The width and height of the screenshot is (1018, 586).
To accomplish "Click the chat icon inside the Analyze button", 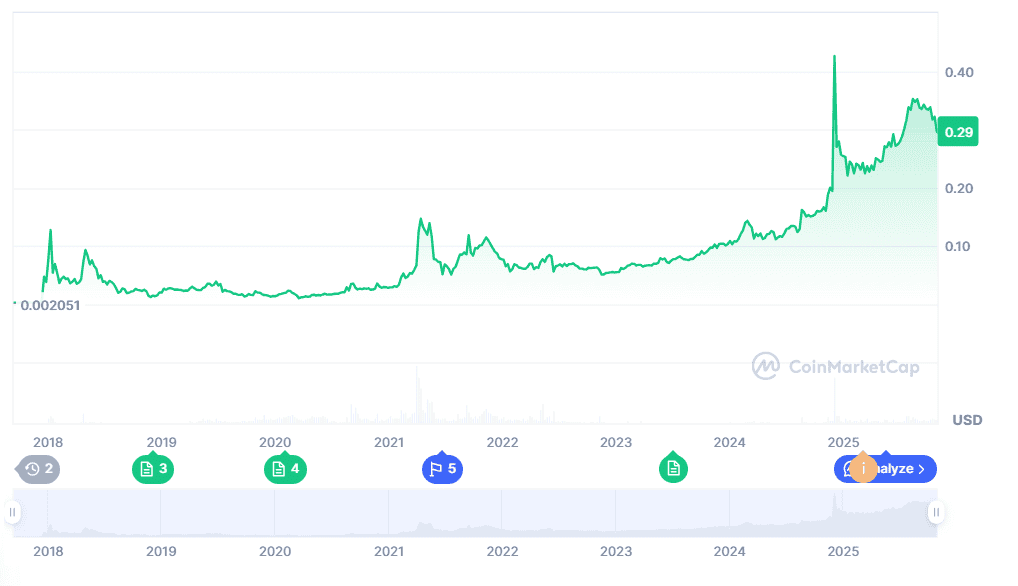I will tap(848, 470).
